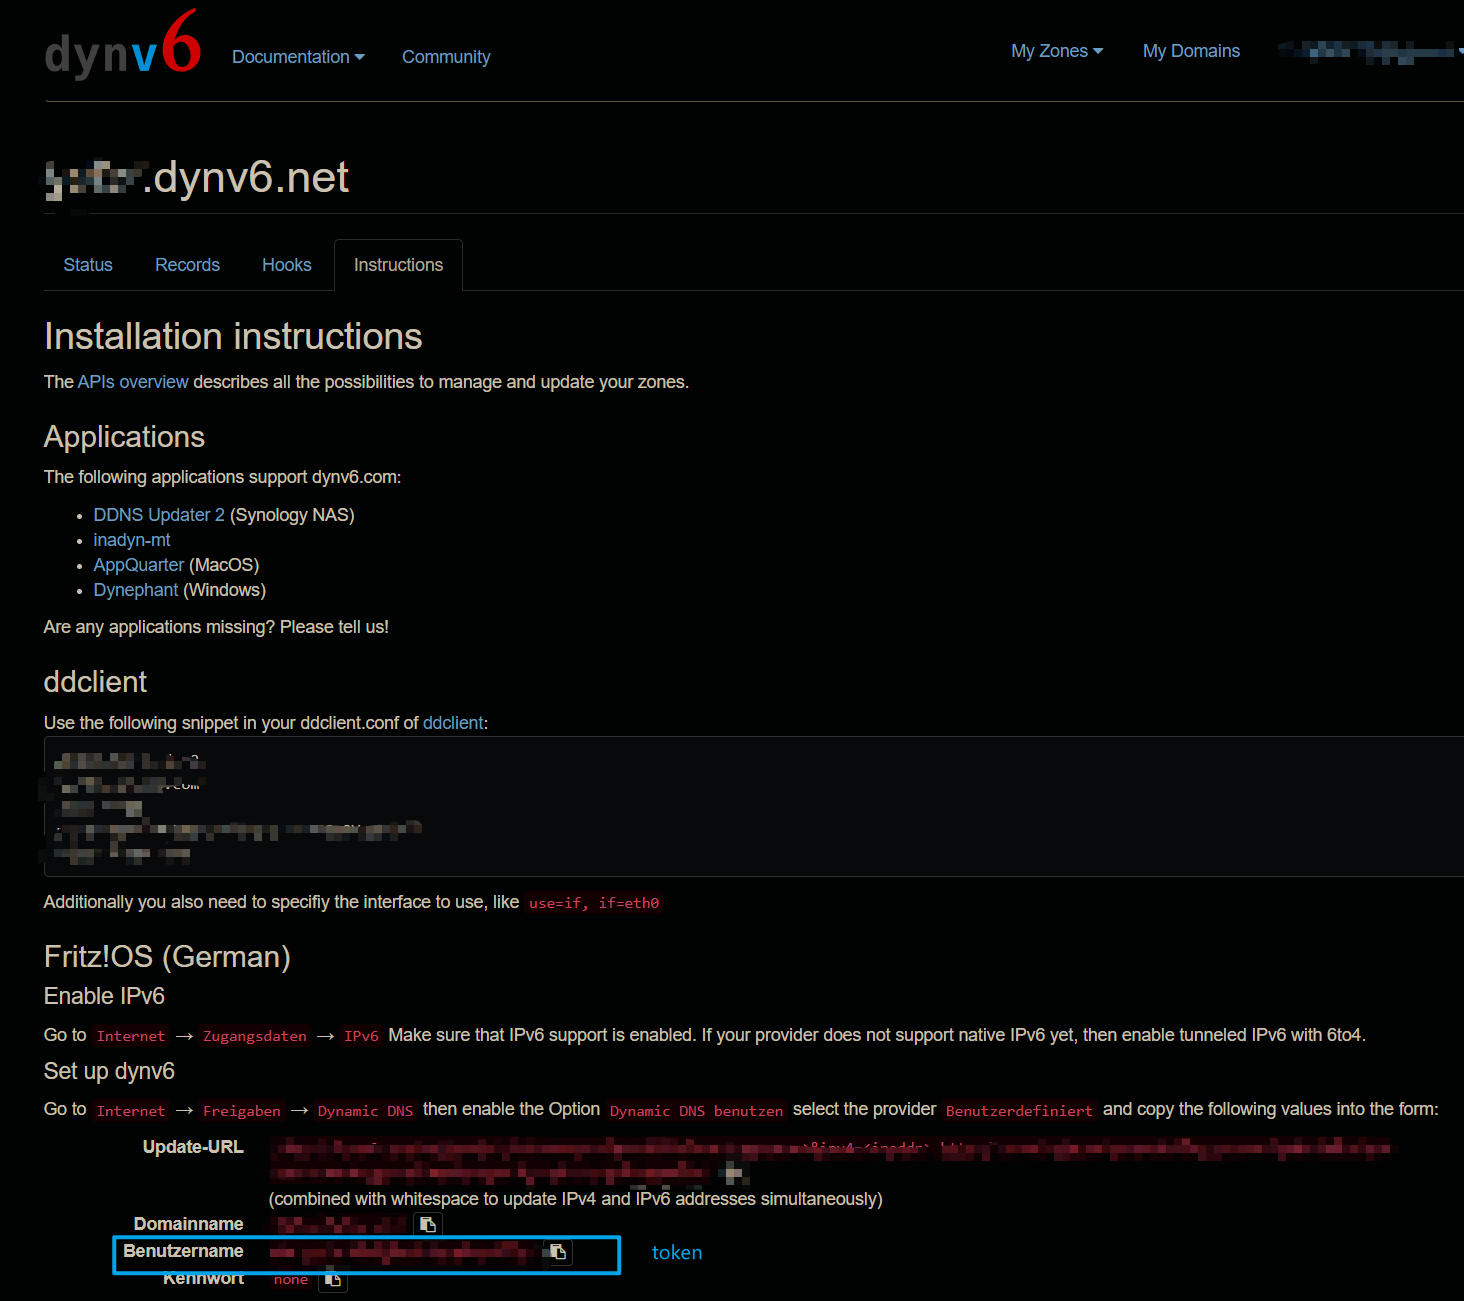Switch to the Records tab
Viewport: 1464px width, 1301px height.
[187, 265]
